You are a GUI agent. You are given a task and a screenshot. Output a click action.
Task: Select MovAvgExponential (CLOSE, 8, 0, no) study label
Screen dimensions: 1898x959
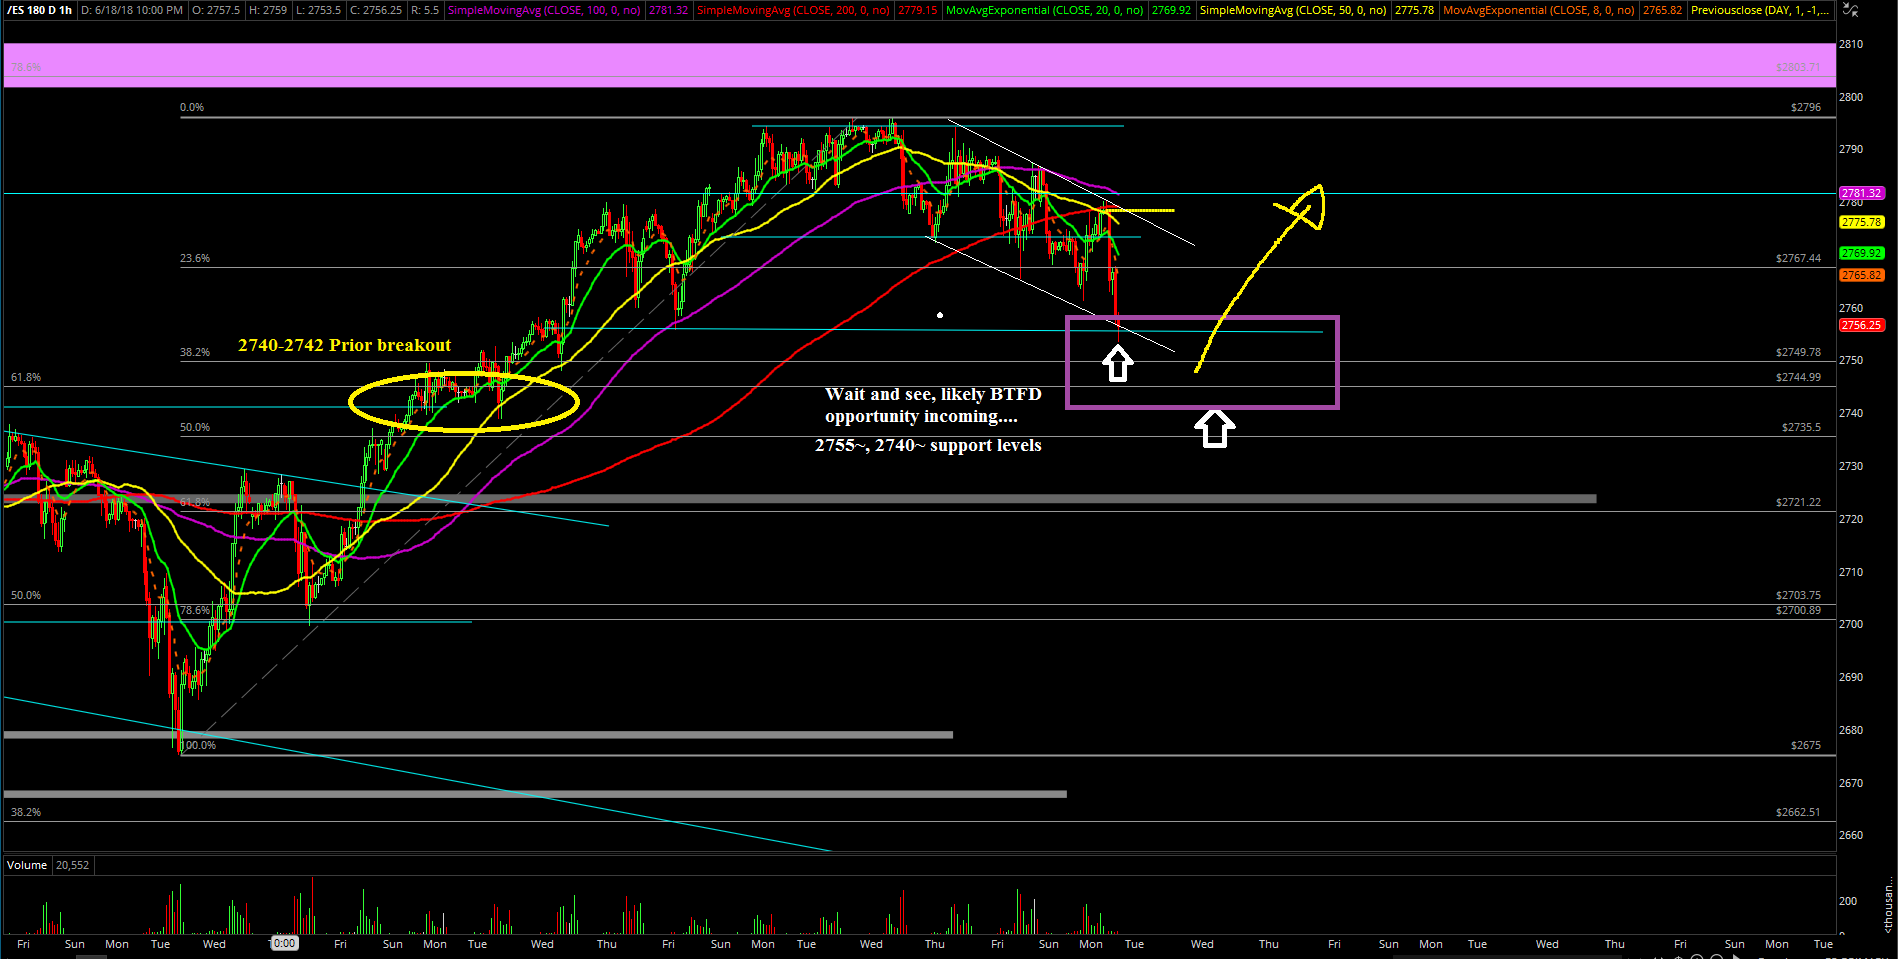pyautogui.click(x=1539, y=10)
